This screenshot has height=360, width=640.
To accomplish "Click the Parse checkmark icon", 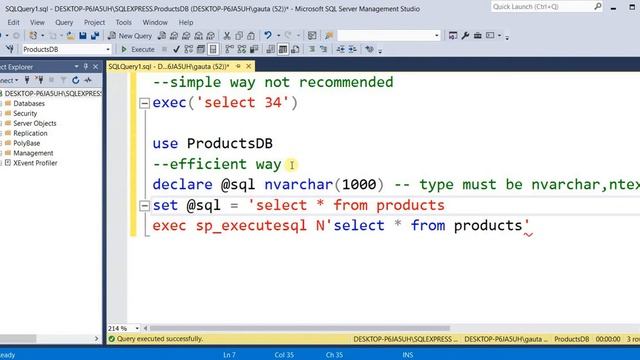I will pos(176,49).
